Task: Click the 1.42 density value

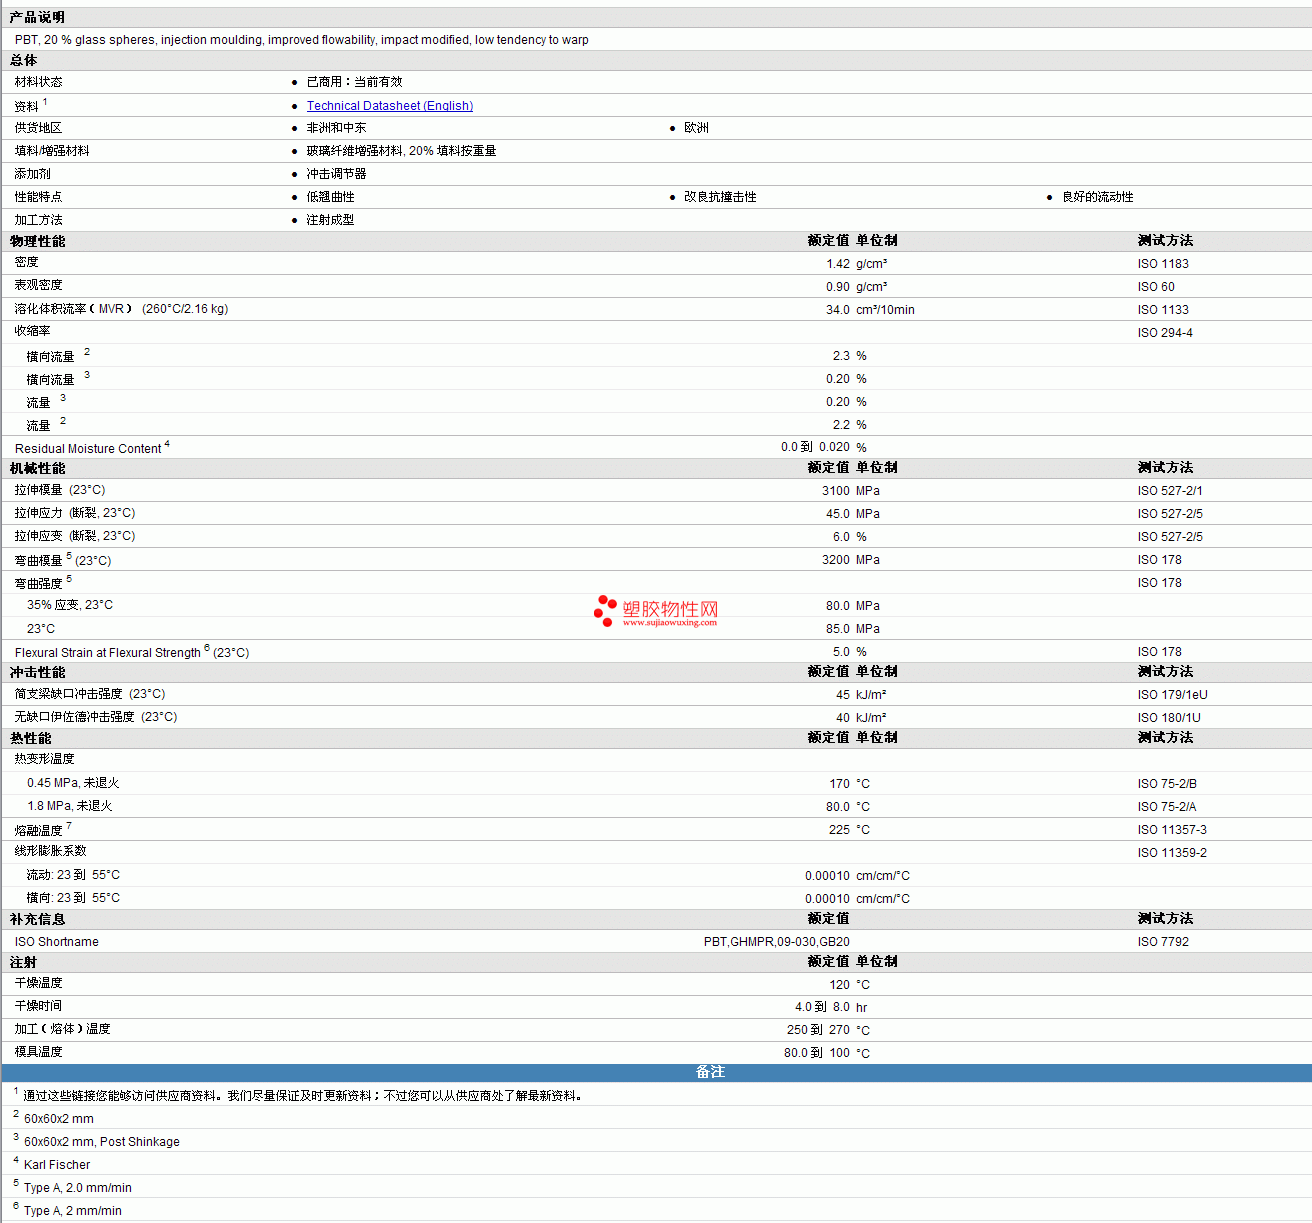Action: tap(837, 264)
